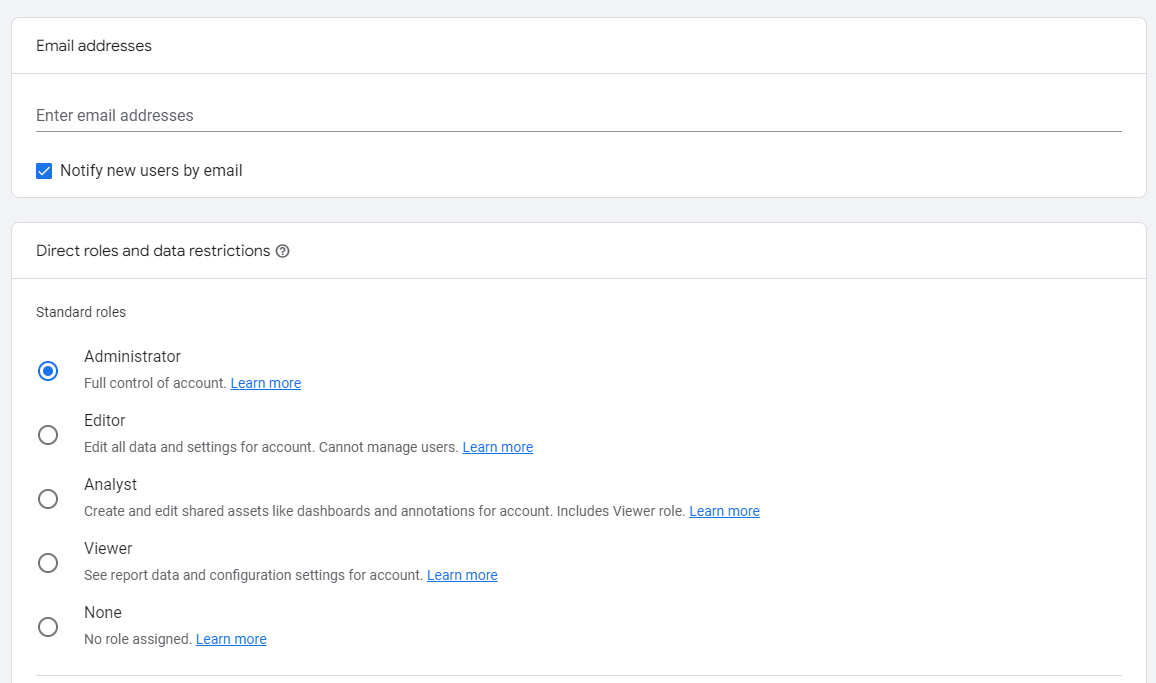Open Learn more link for Administrator
The height and width of the screenshot is (683, 1156).
point(265,384)
